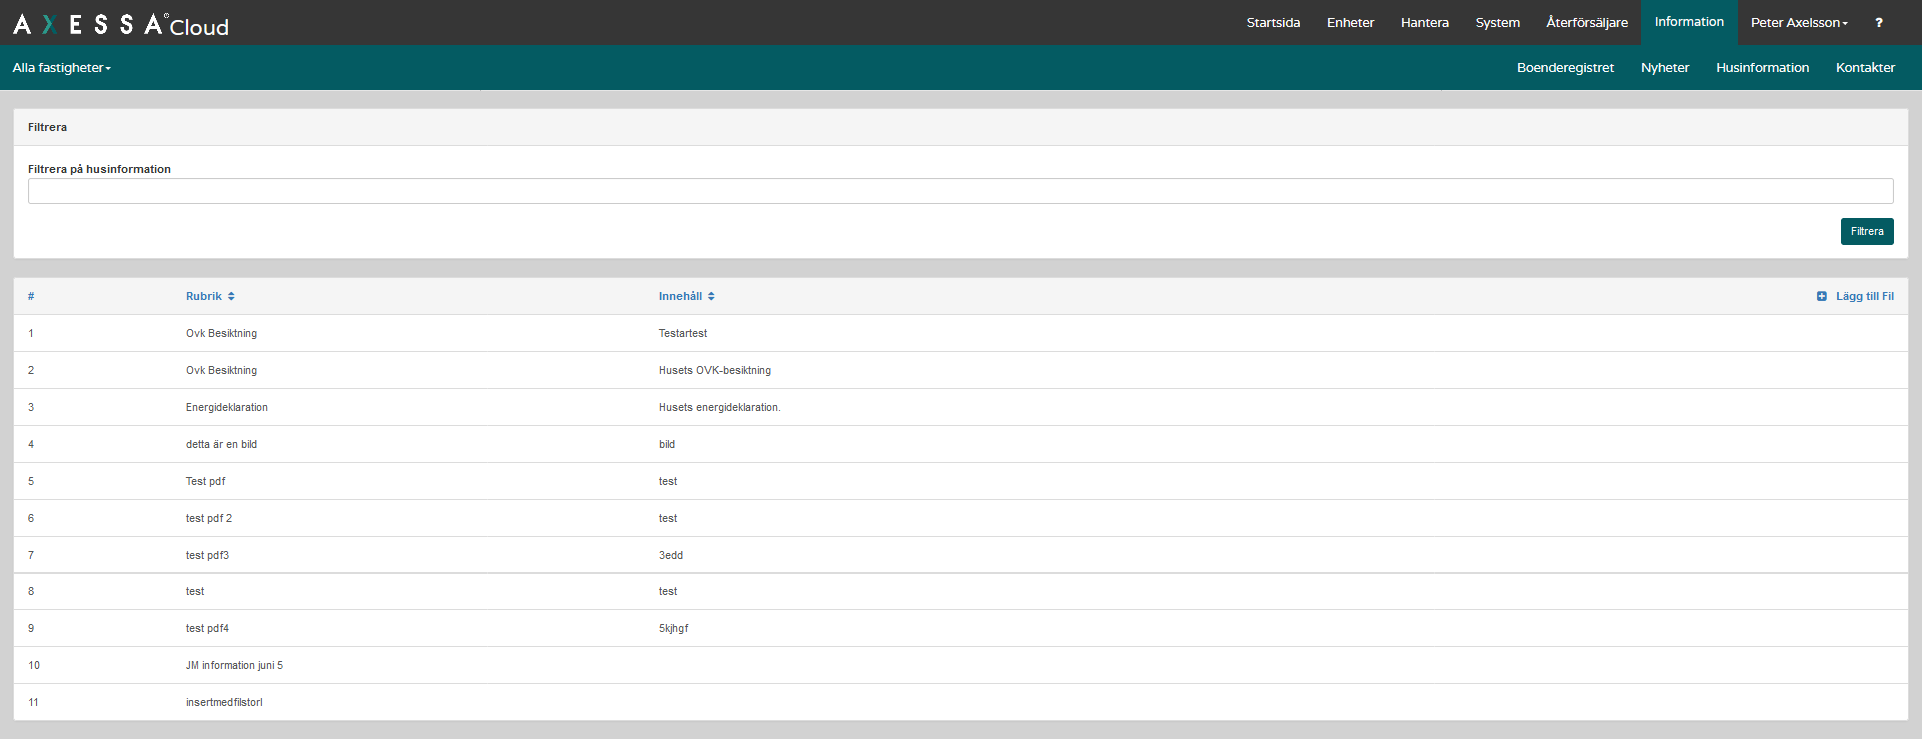Click the '5kjhgf' content cell
This screenshot has width=1922, height=739.
click(x=674, y=628)
